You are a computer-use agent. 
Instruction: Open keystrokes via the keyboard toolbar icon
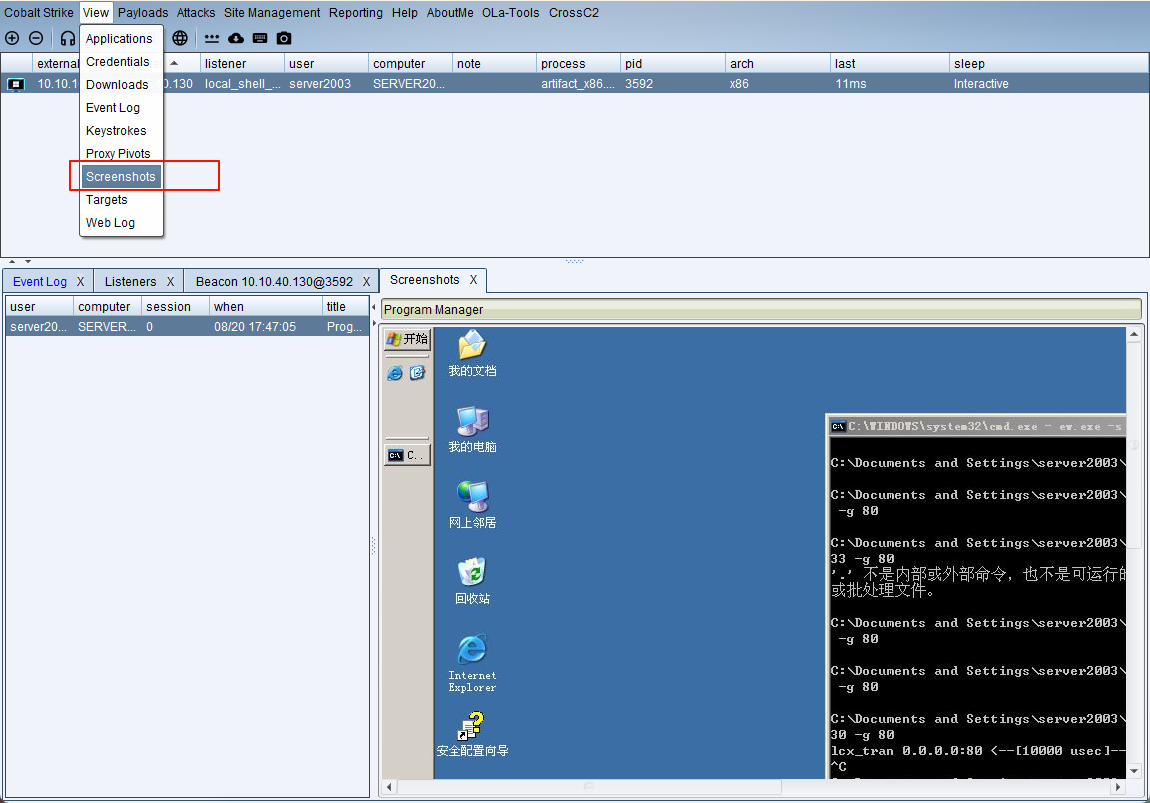tap(260, 38)
